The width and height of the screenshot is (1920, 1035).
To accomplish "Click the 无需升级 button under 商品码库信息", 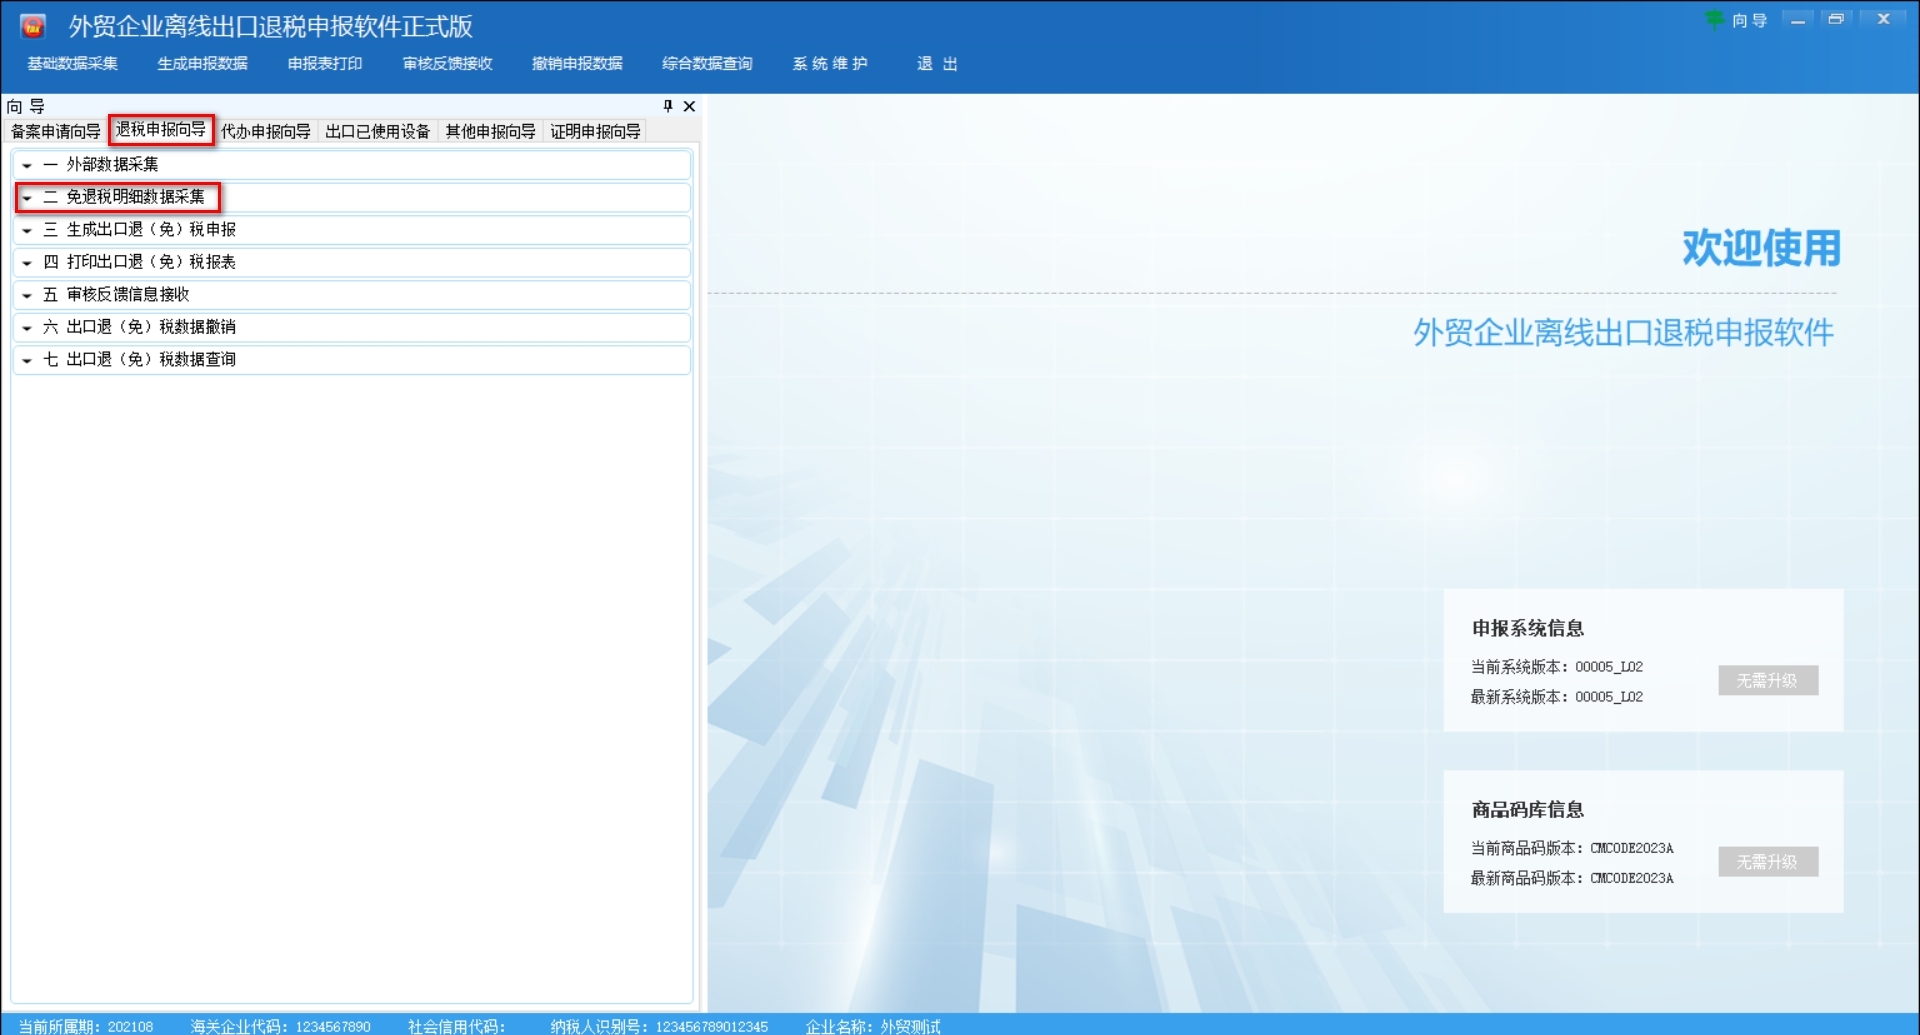I will pyautogui.click(x=1768, y=861).
